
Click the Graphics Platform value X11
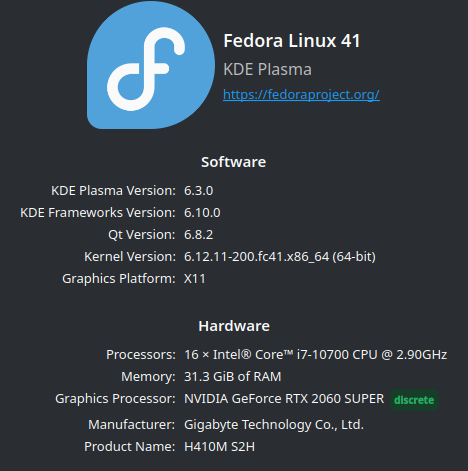[195, 279]
